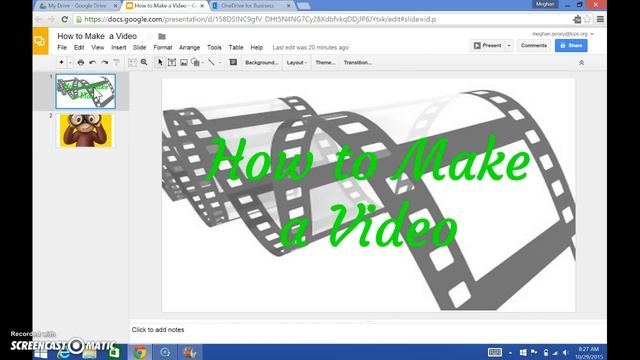Click the slide title text 'How to Make a Video'
Viewport: 640px width, 360px height.
(369, 193)
